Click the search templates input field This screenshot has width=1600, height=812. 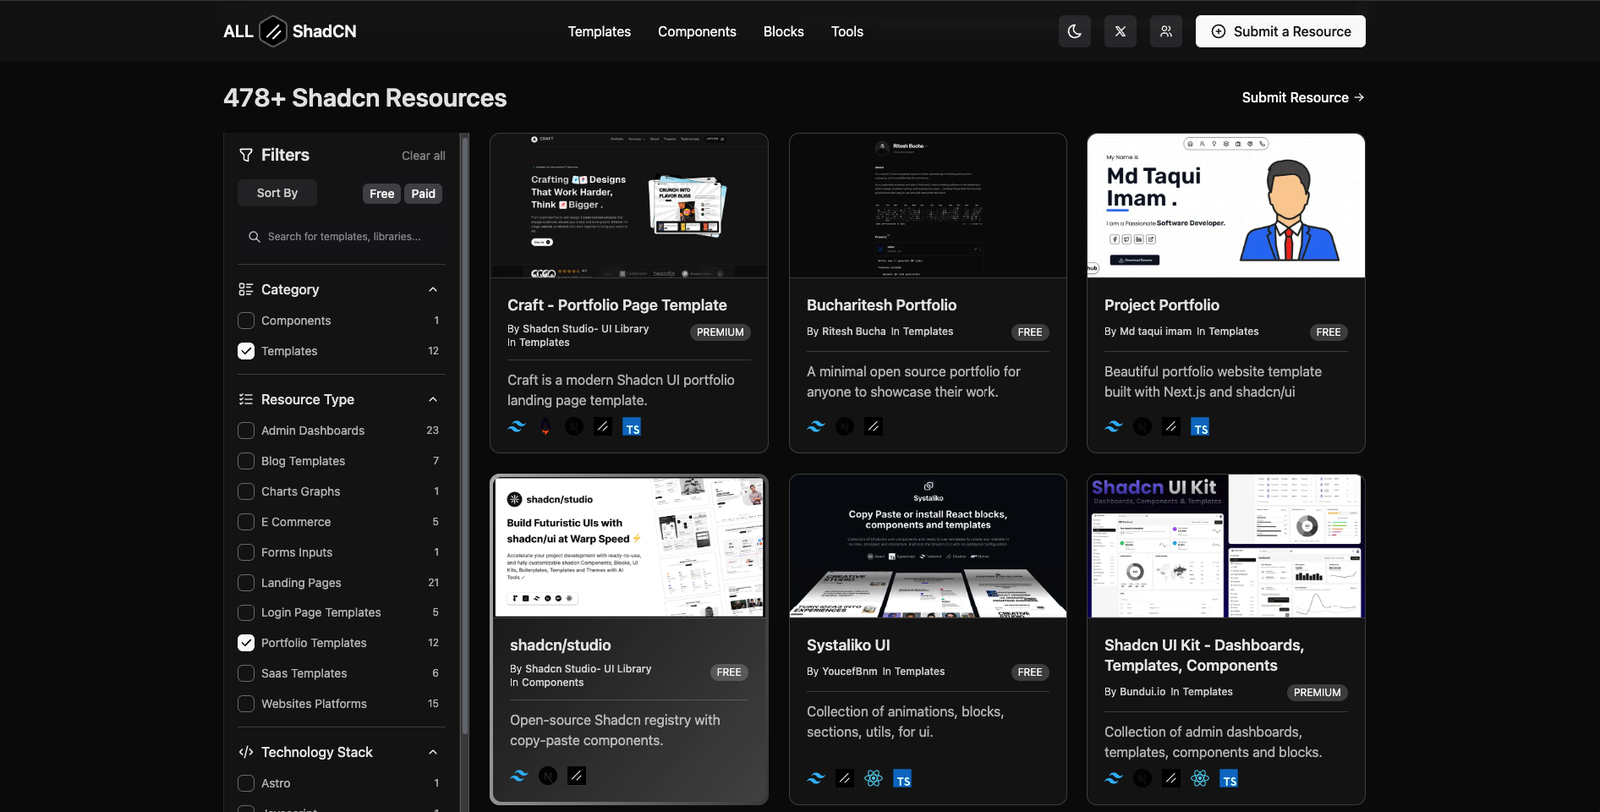(x=342, y=237)
